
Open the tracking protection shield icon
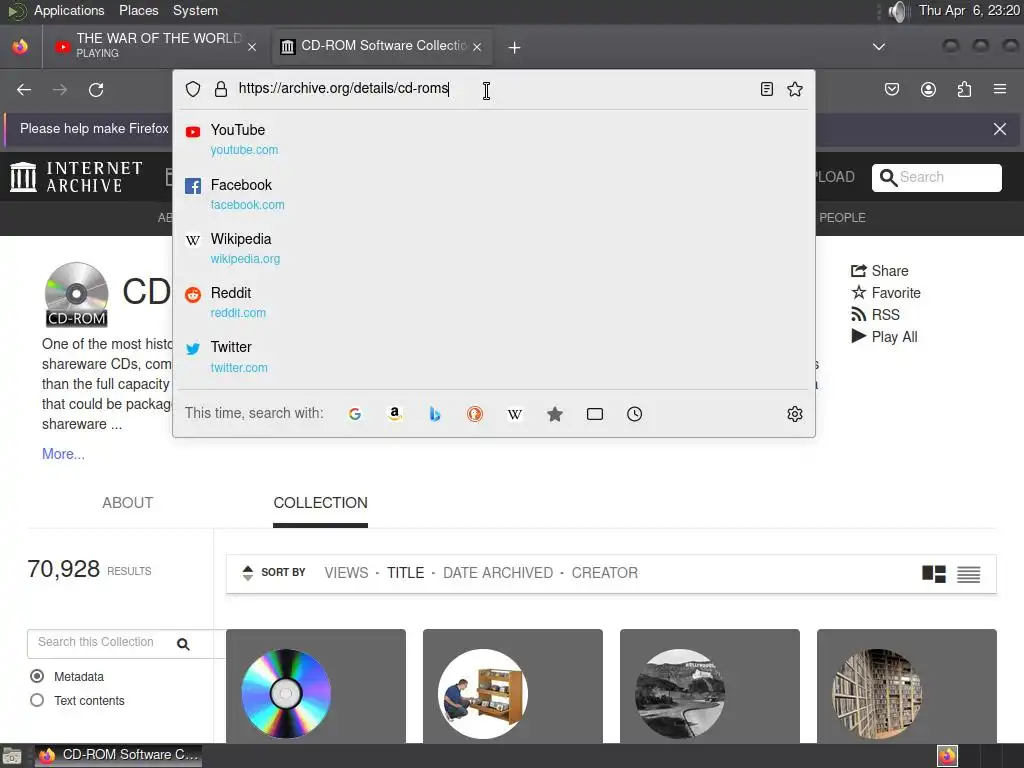point(193,89)
